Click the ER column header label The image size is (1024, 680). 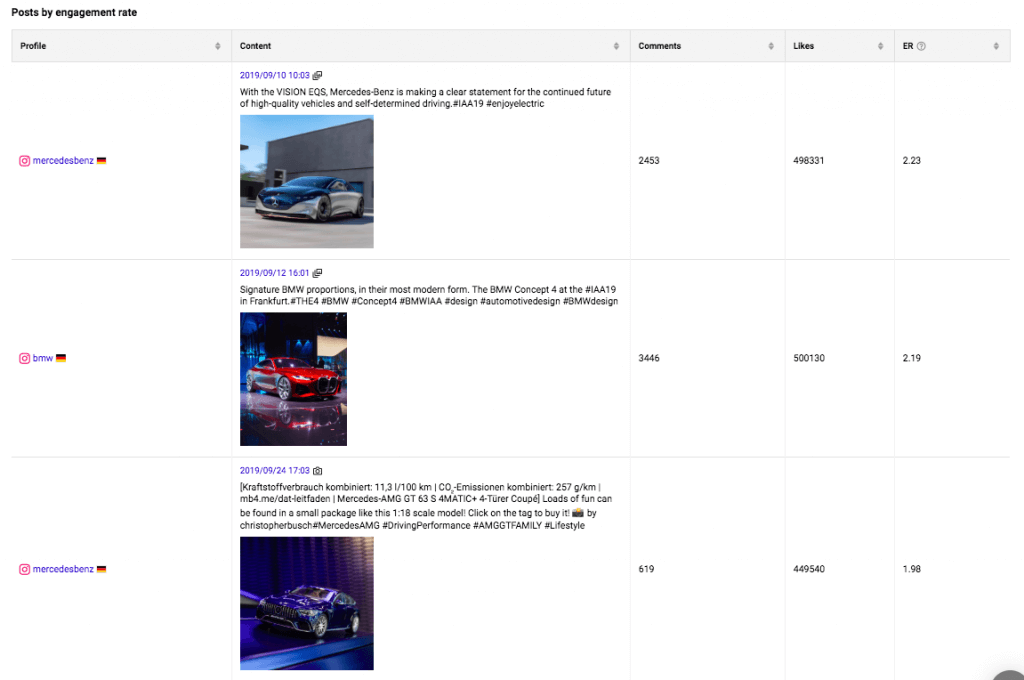pos(908,46)
